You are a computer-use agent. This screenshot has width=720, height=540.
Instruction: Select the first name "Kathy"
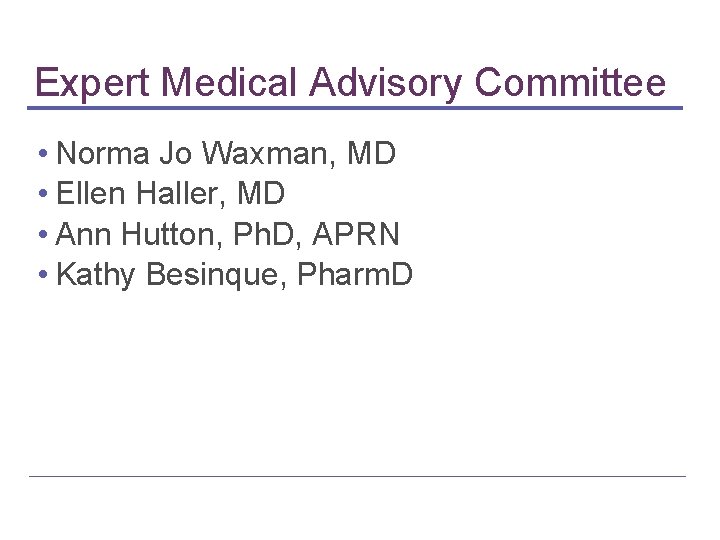97,274
